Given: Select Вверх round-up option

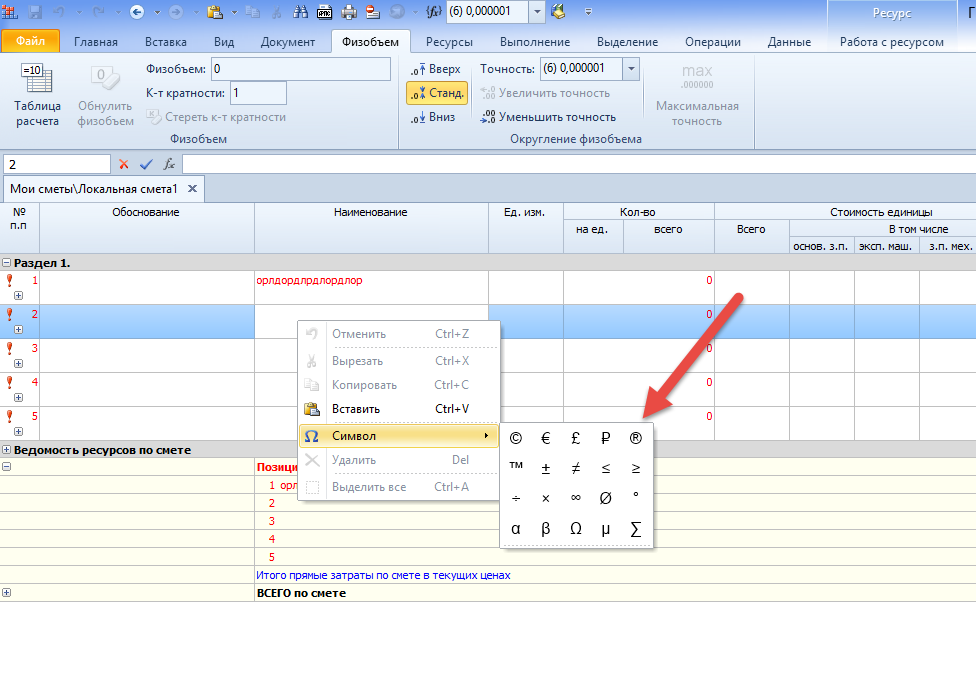Looking at the screenshot, I should click(436, 69).
